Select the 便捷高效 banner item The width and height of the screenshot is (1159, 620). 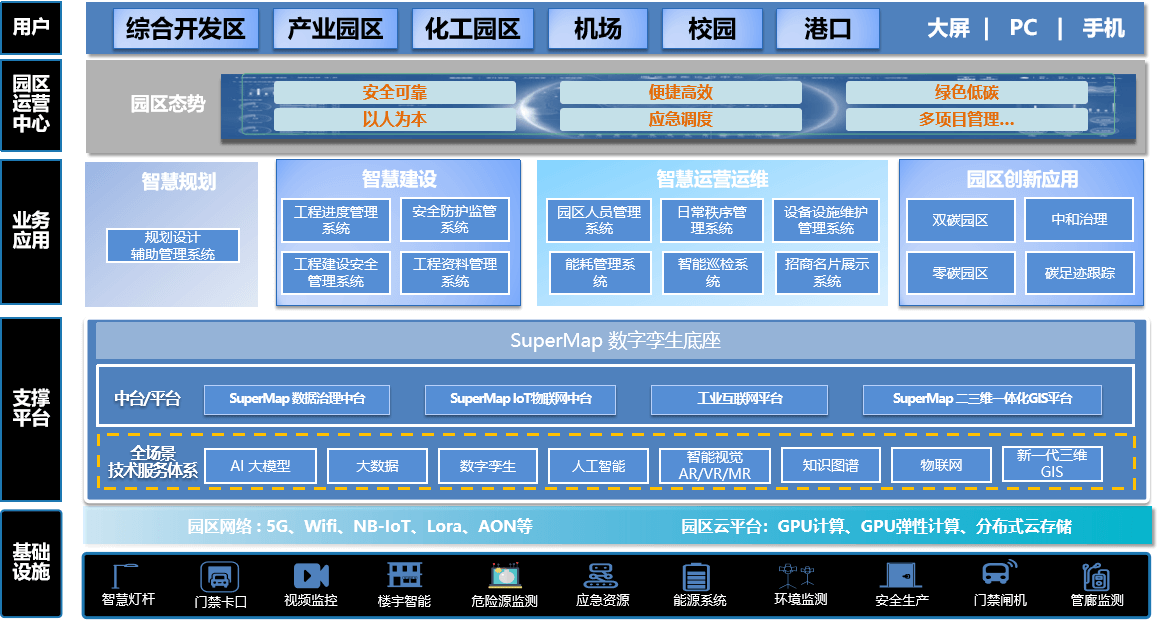(x=681, y=92)
